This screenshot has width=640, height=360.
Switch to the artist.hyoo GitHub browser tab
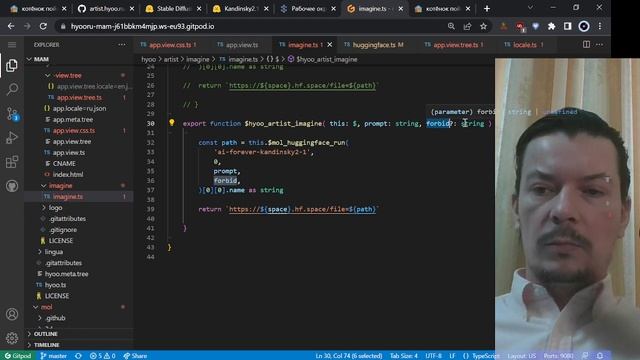point(105,9)
